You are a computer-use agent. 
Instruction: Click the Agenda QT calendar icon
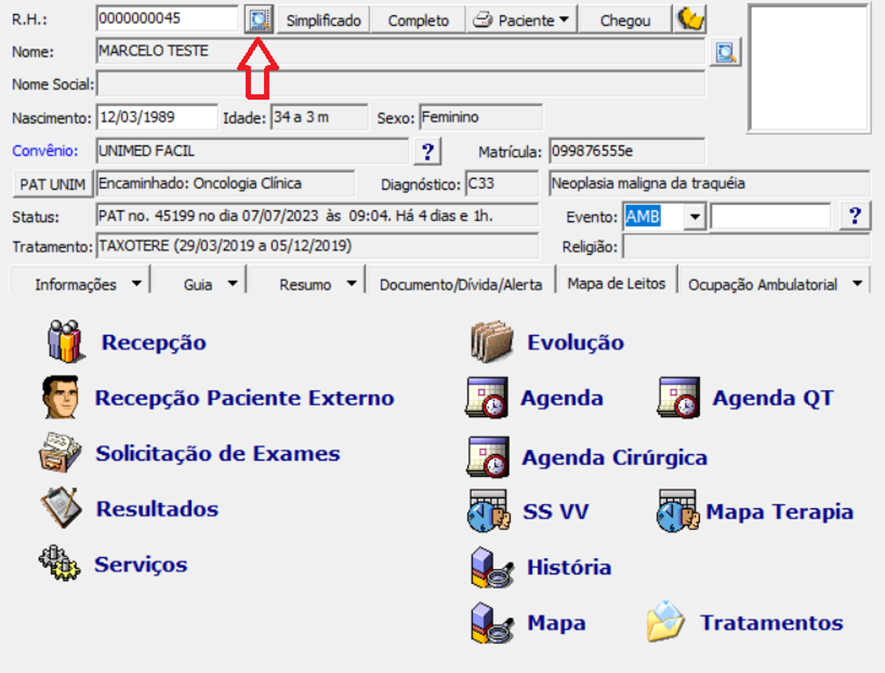(678, 398)
